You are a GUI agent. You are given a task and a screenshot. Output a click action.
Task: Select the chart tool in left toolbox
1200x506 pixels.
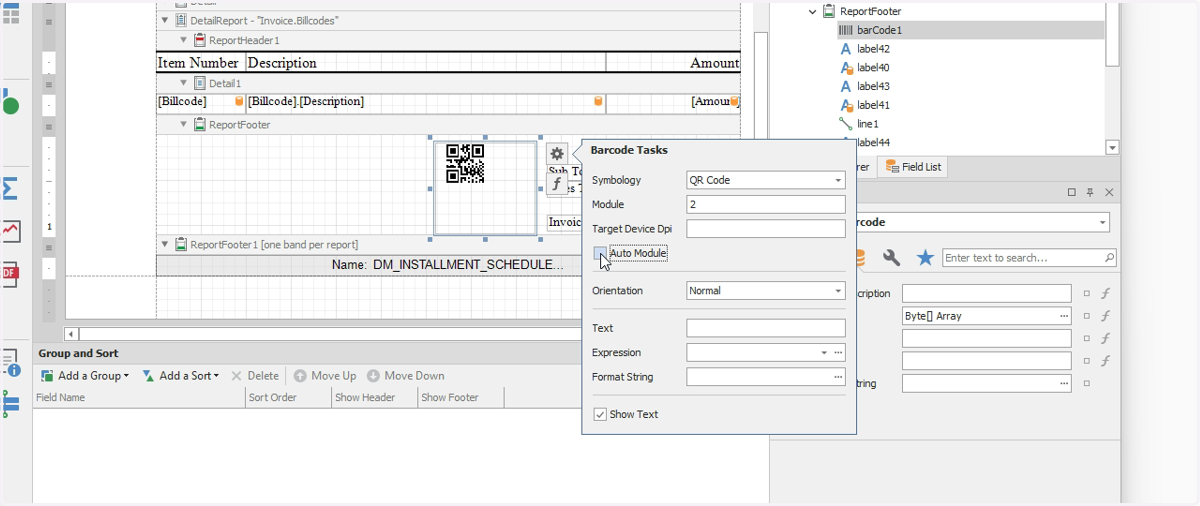(11, 231)
